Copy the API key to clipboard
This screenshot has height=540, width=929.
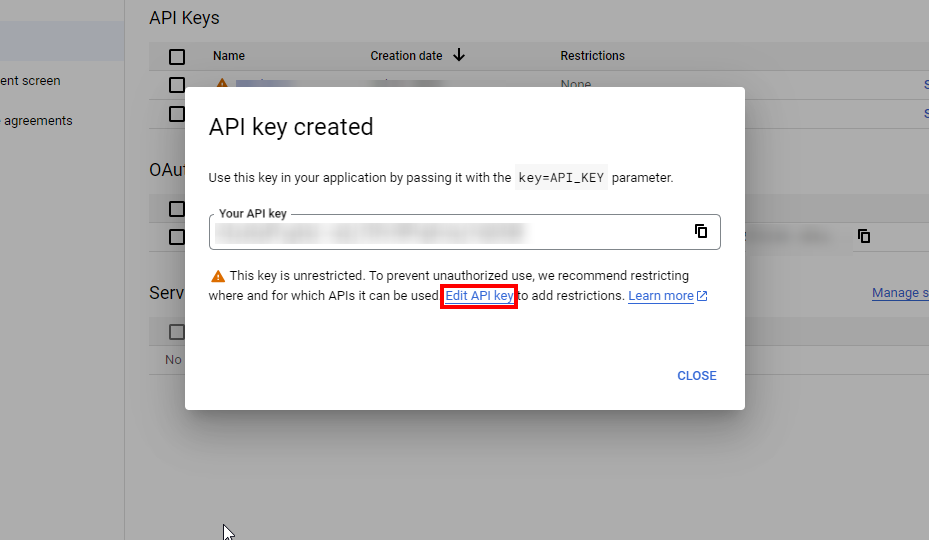(701, 231)
